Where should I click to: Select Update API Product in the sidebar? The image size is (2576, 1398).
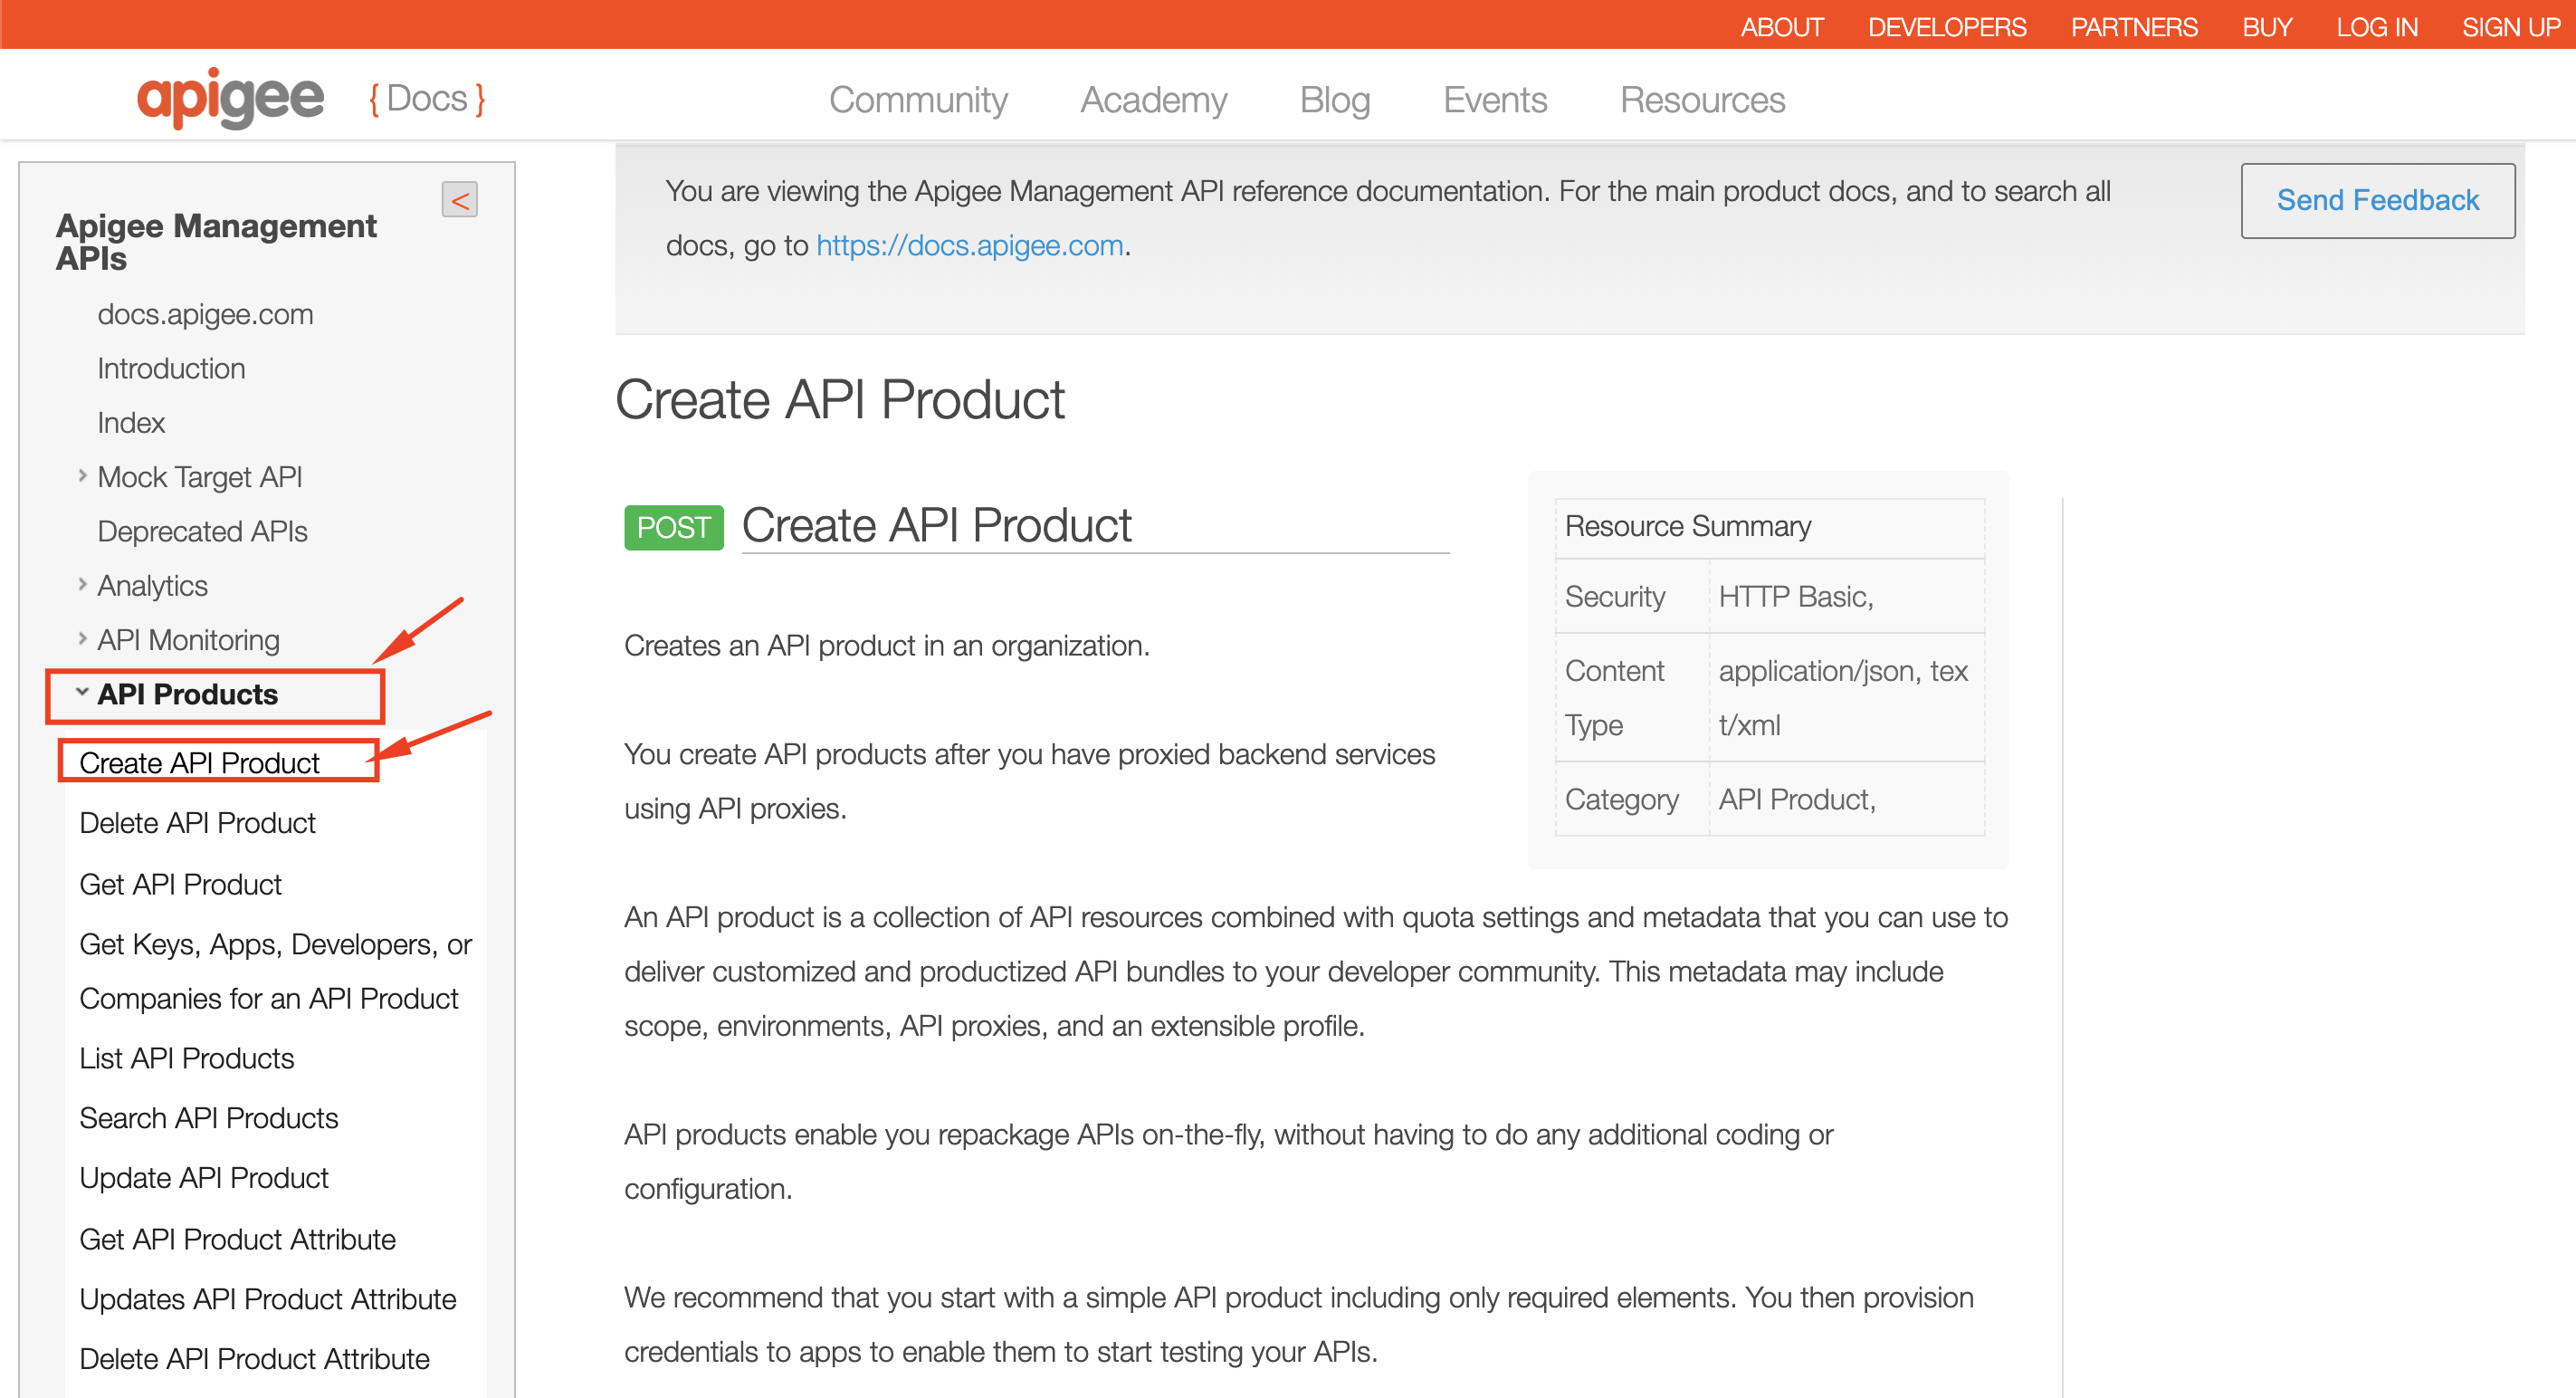point(203,1177)
